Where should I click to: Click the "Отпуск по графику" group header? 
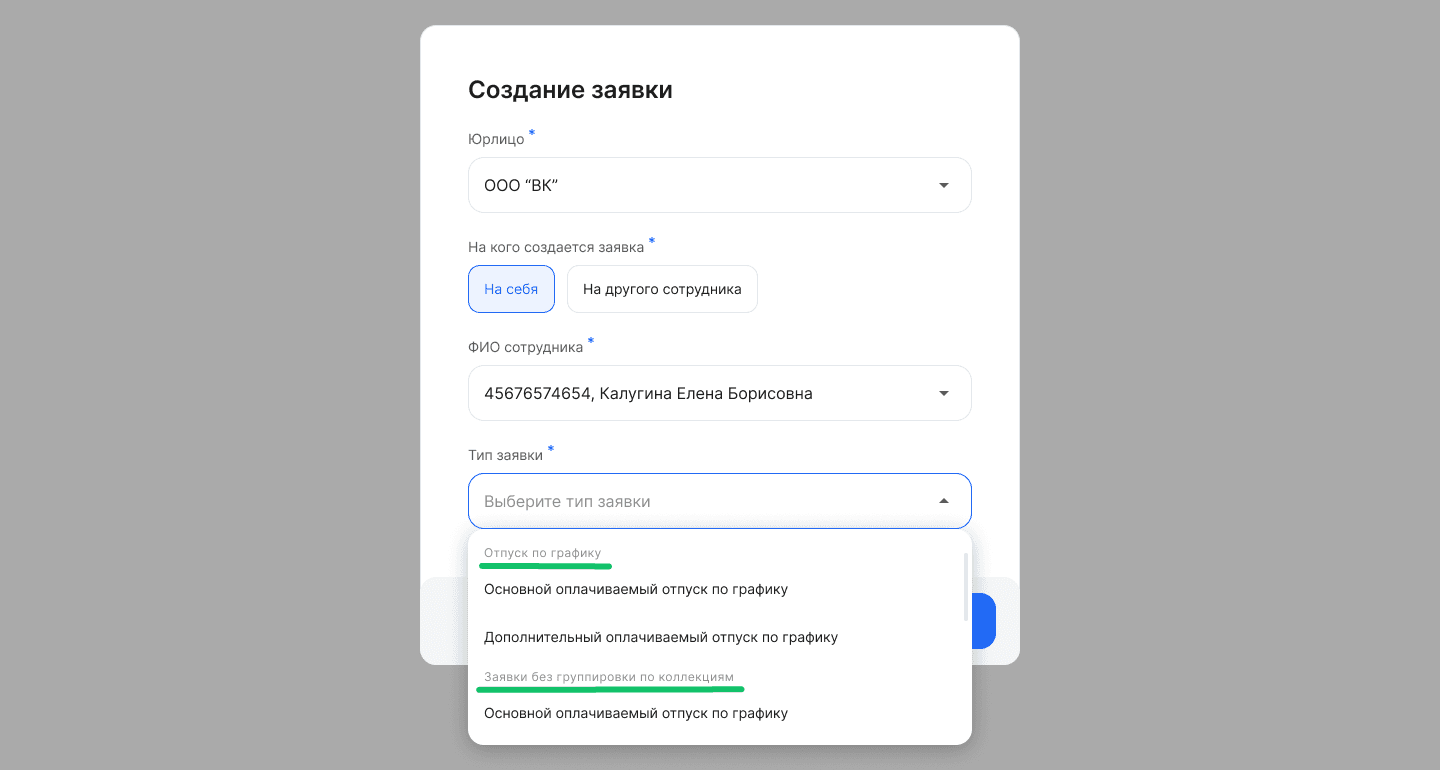543,553
